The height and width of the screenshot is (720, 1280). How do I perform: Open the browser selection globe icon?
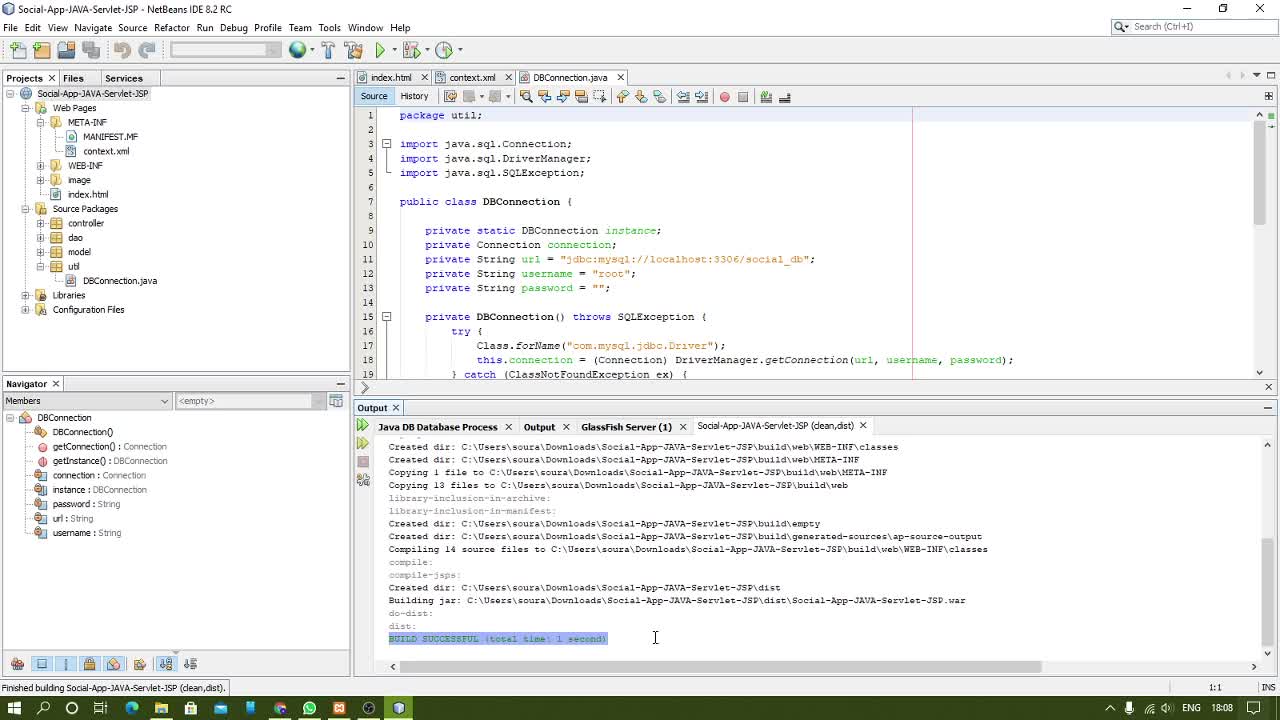298,49
